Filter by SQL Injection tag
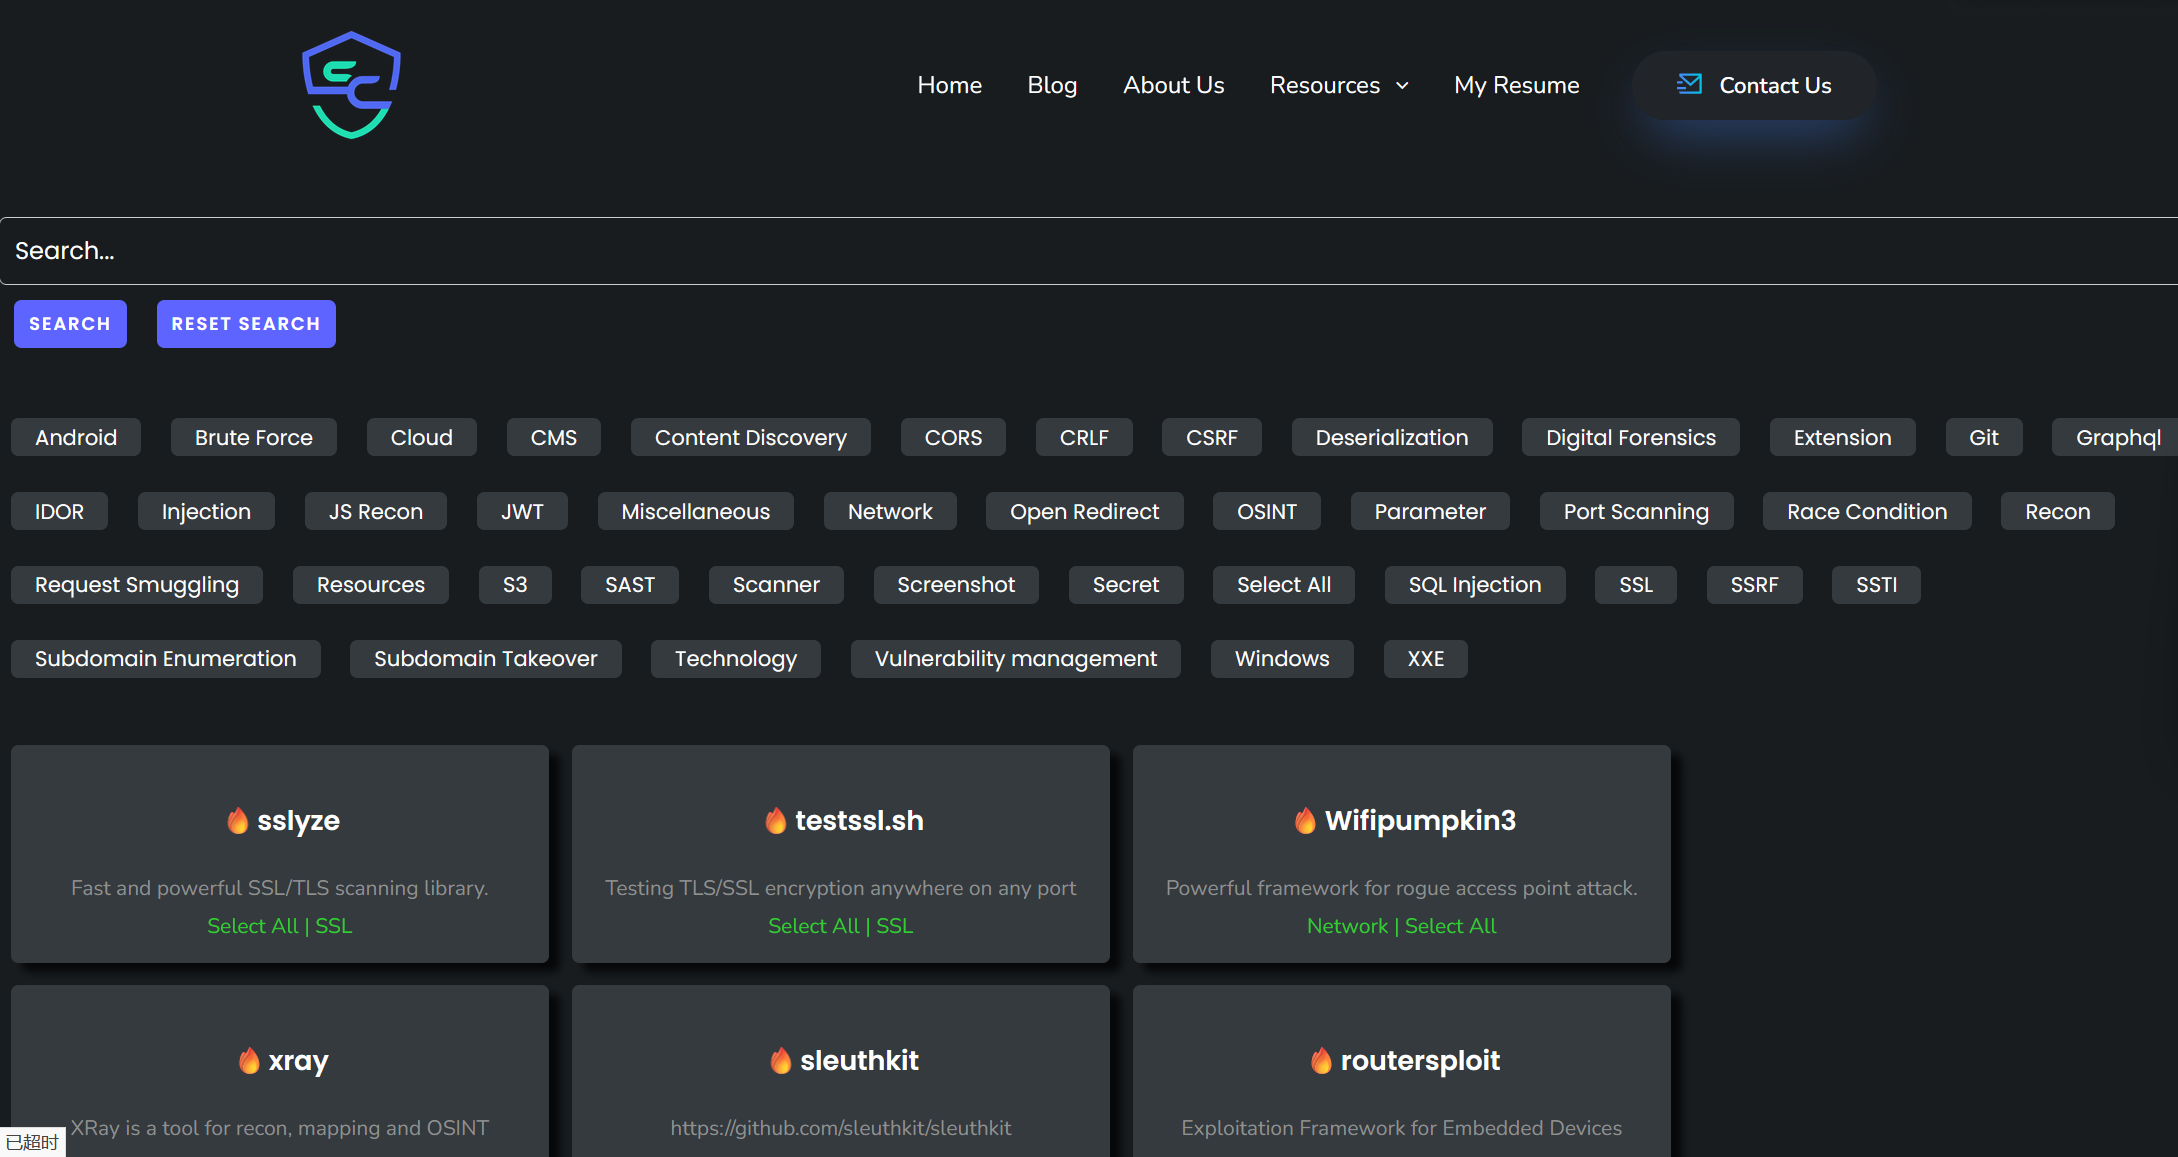 coord(1475,585)
